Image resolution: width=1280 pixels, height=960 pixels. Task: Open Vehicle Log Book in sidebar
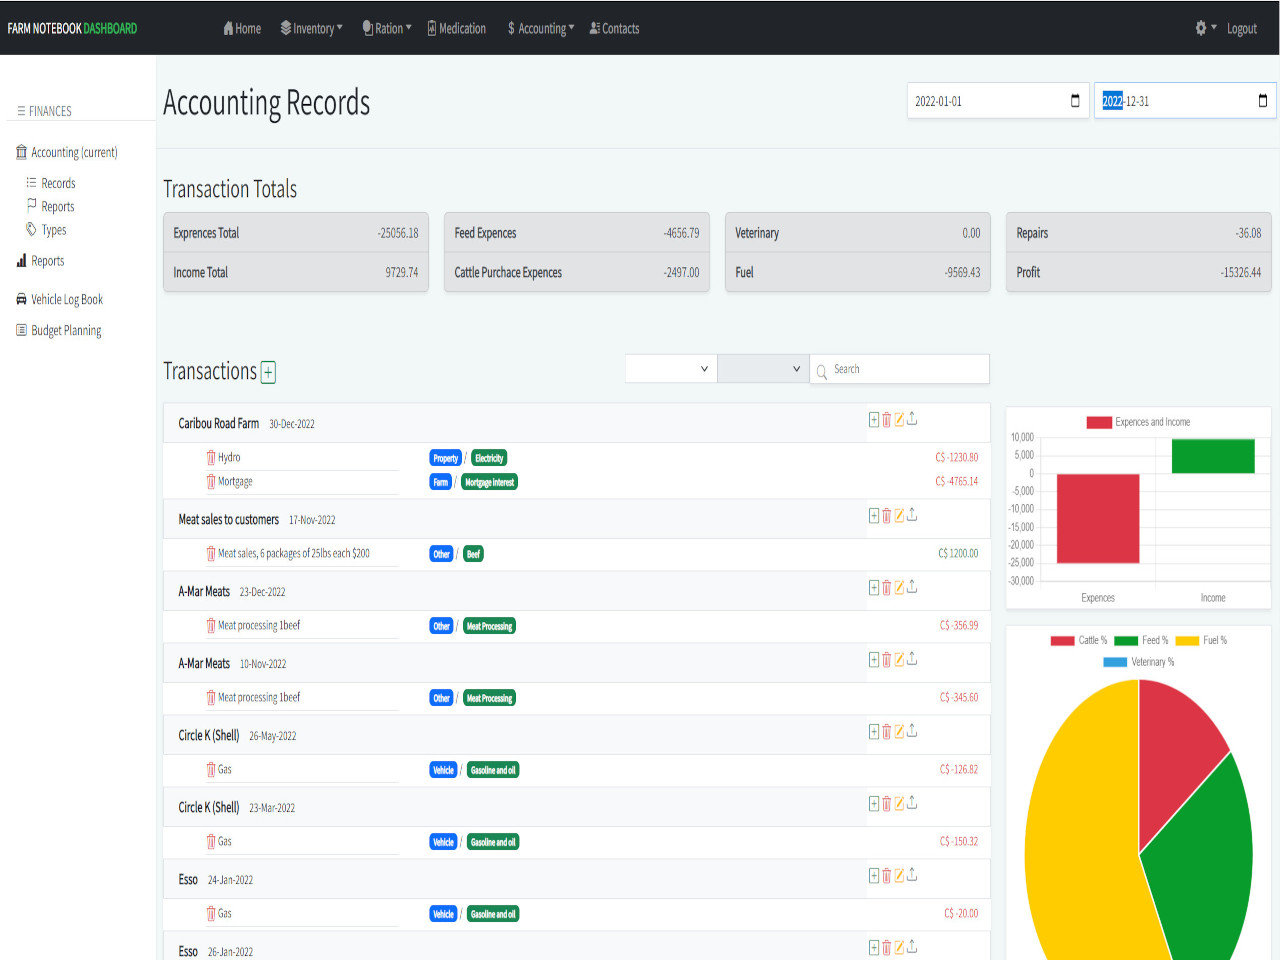[66, 299]
